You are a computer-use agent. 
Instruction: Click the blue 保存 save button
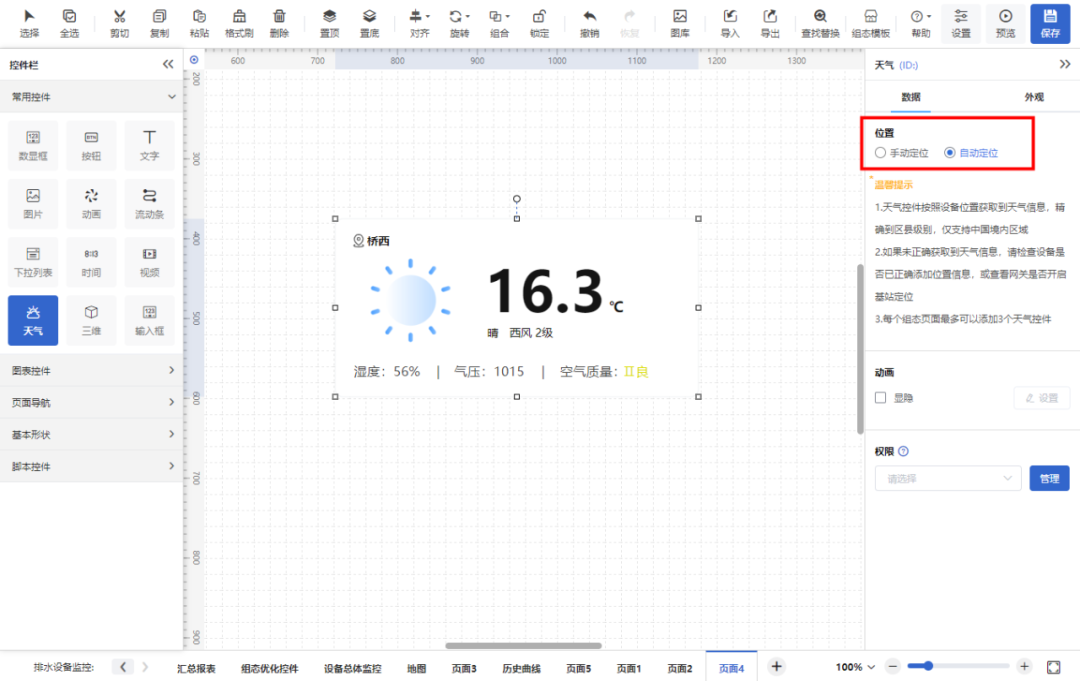point(1050,23)
